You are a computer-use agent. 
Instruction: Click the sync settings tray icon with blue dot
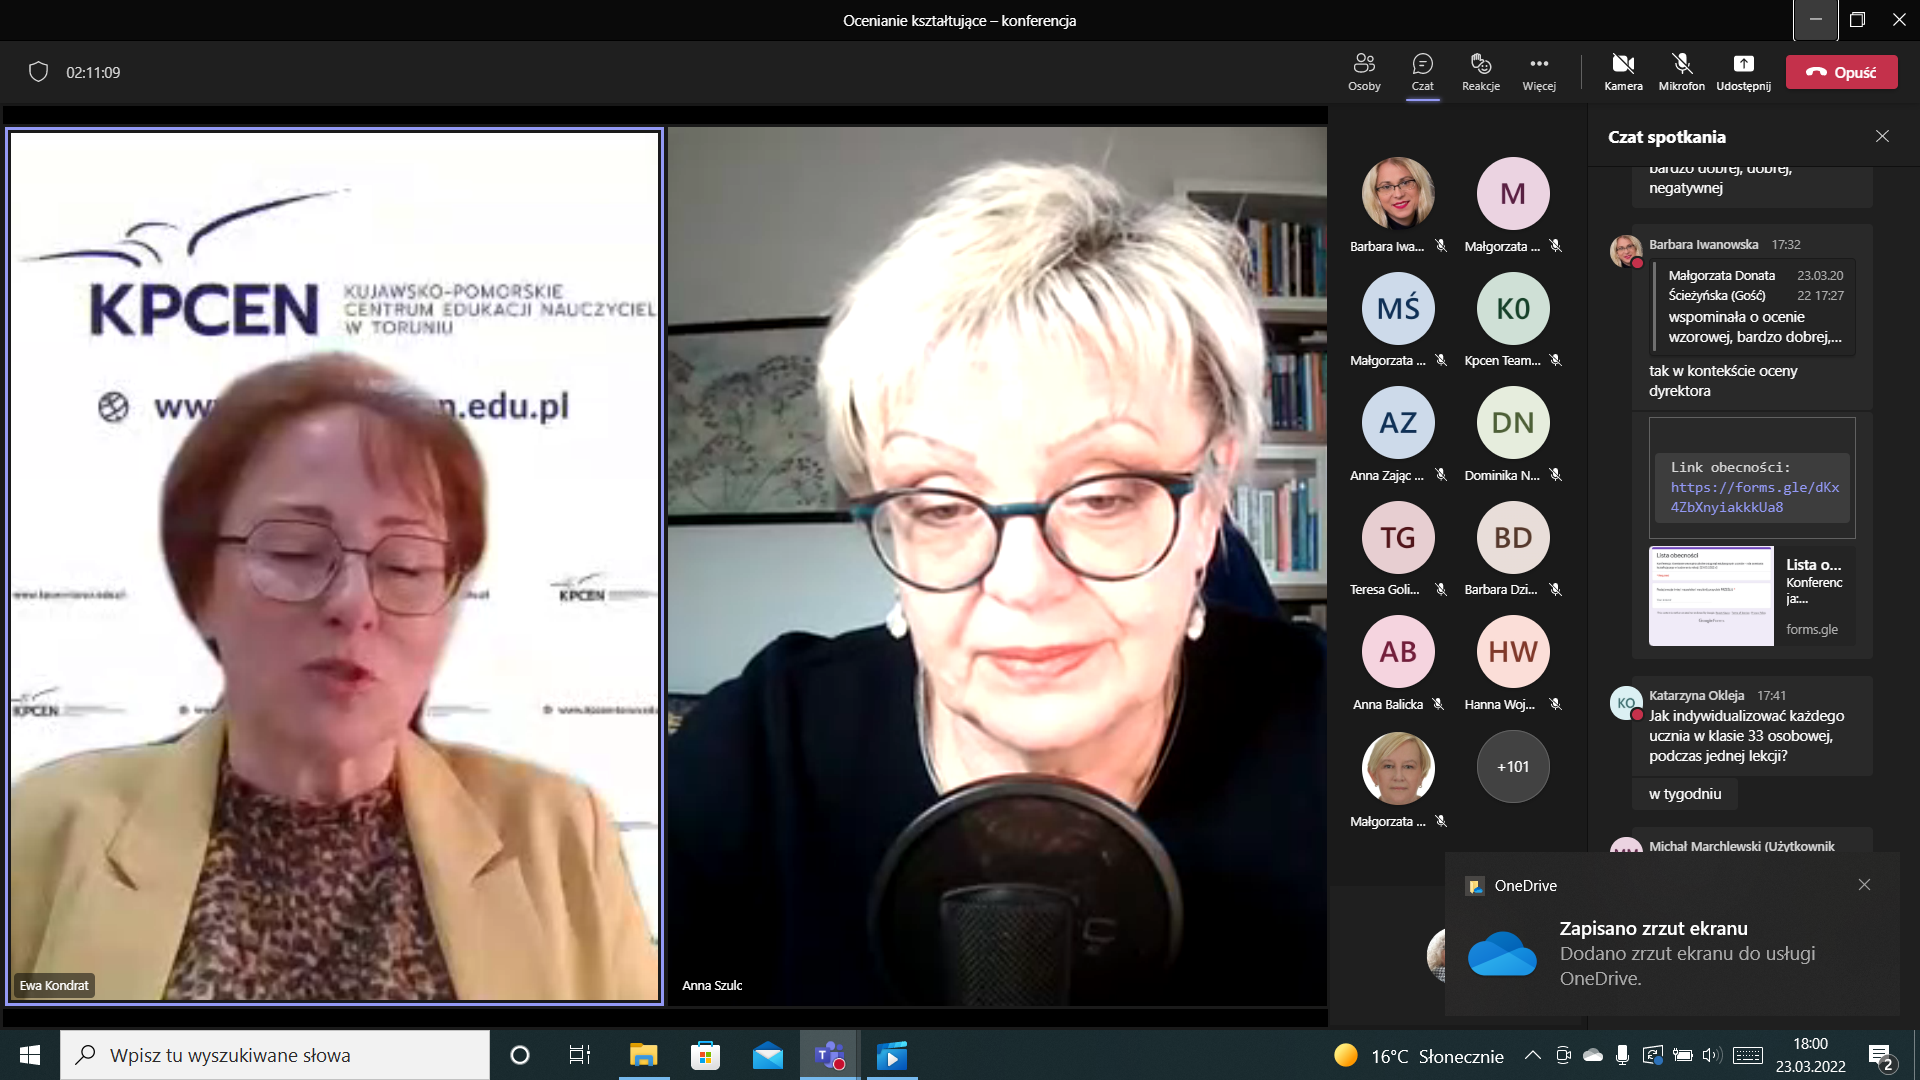1653,1055
